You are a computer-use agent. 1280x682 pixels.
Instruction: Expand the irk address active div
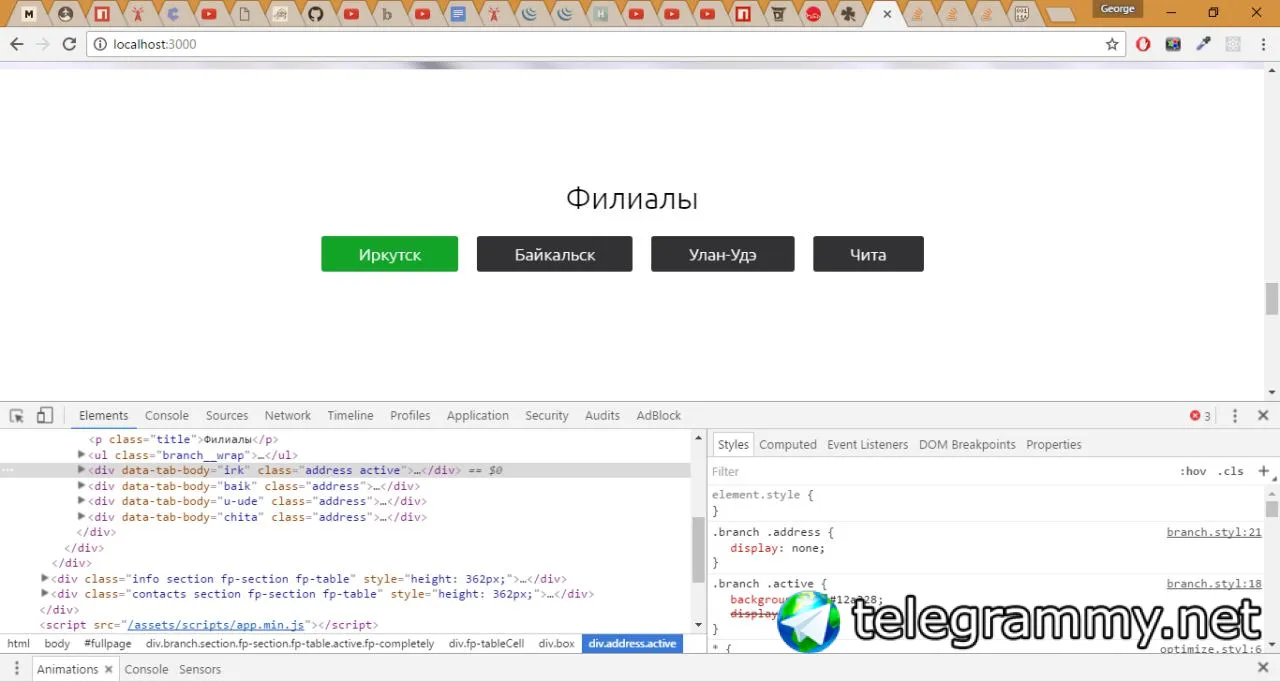[82, 470]
